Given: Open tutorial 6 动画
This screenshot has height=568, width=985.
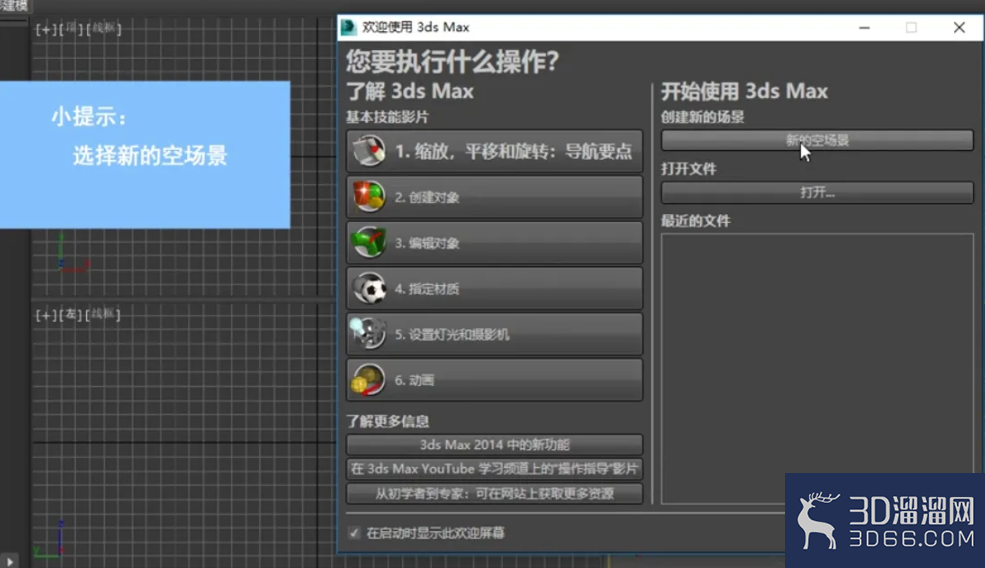Looking at the screenshot, I should [494, 380].
